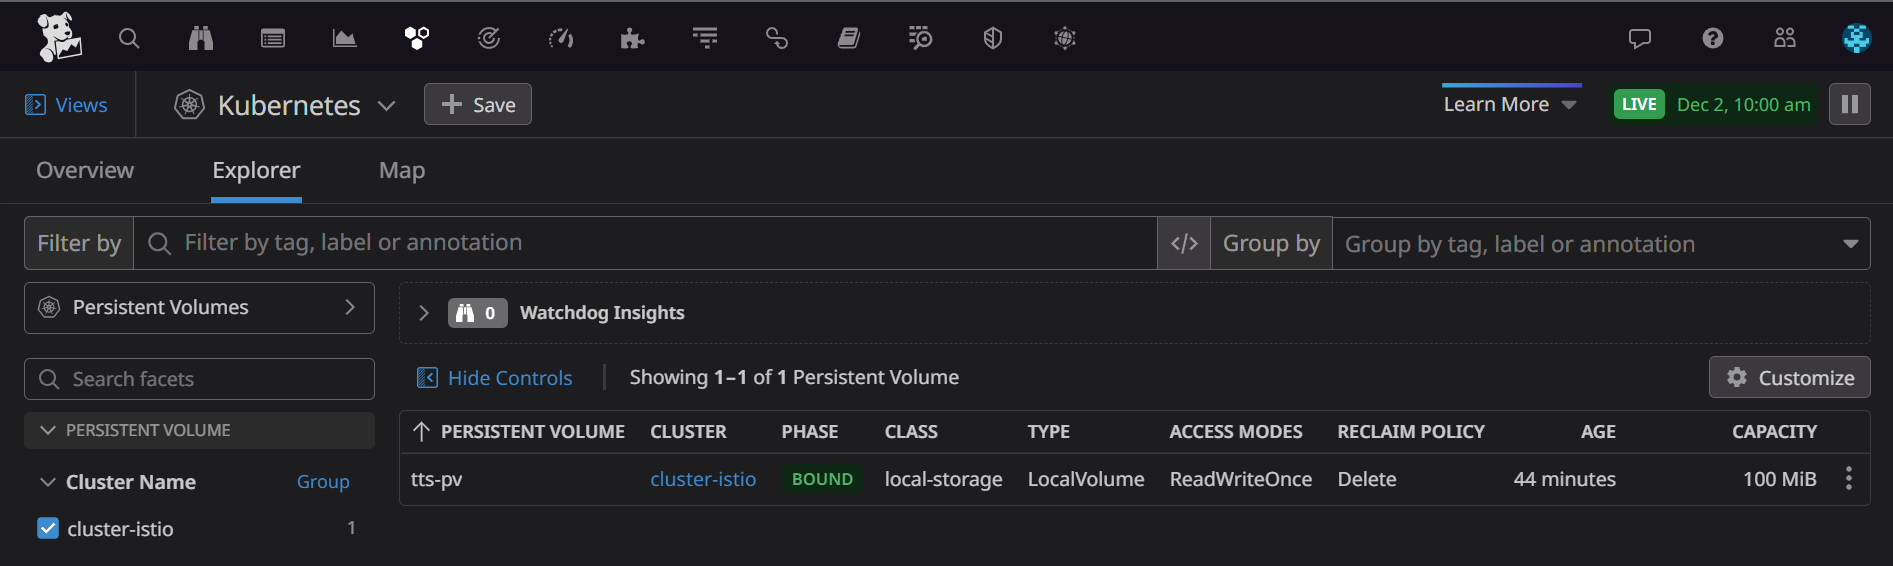The width and height of the screenshot is (1893, 566).
Task: Open the tts-pv row three-dot menu
Action: [x=1849, y=478]
